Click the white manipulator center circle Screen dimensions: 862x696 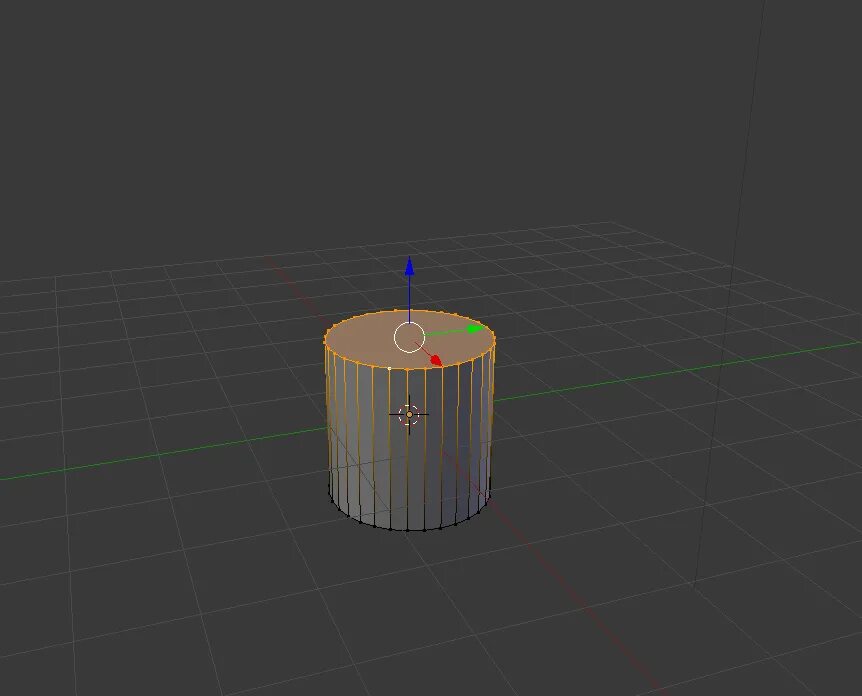coord(409,338)
